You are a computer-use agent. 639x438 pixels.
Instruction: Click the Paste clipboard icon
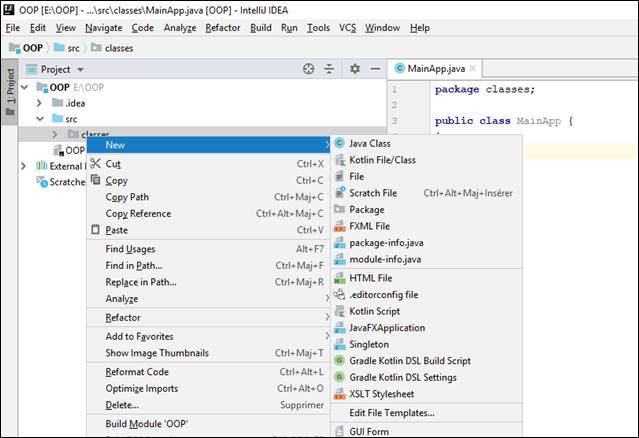(x=95, y=229)
